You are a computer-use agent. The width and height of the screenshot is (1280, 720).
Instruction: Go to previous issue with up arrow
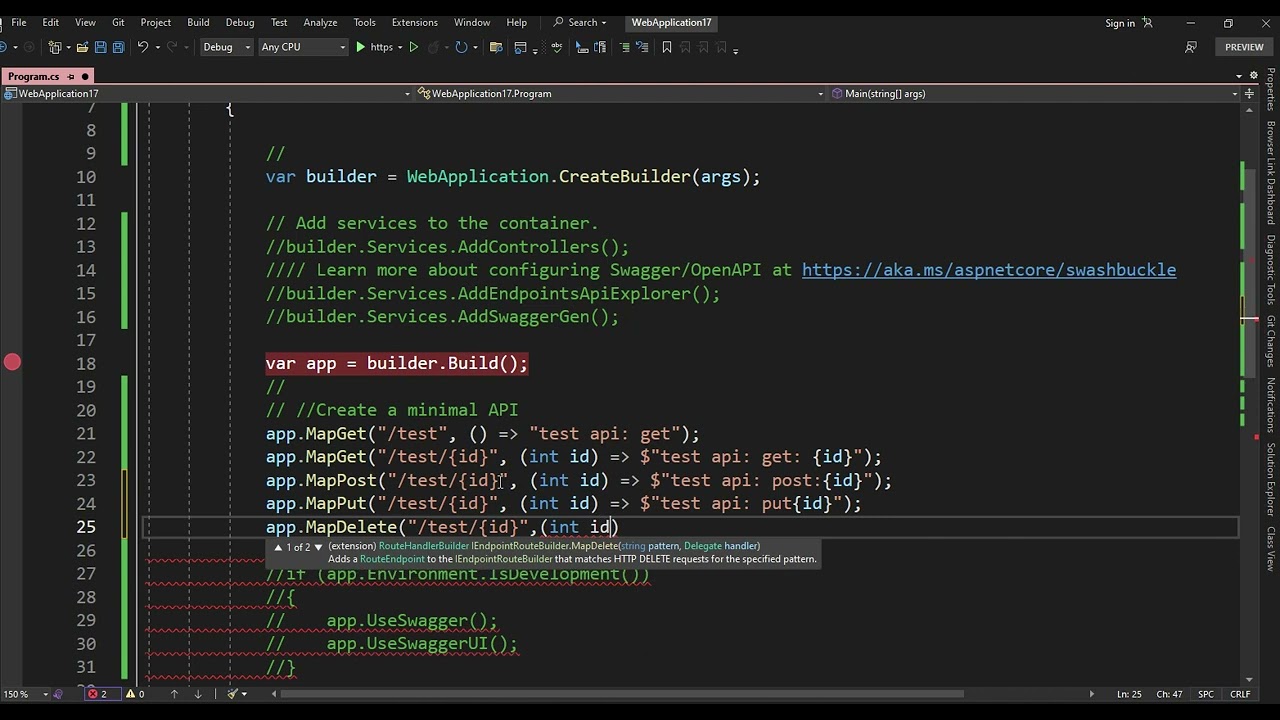click(174, 694)
